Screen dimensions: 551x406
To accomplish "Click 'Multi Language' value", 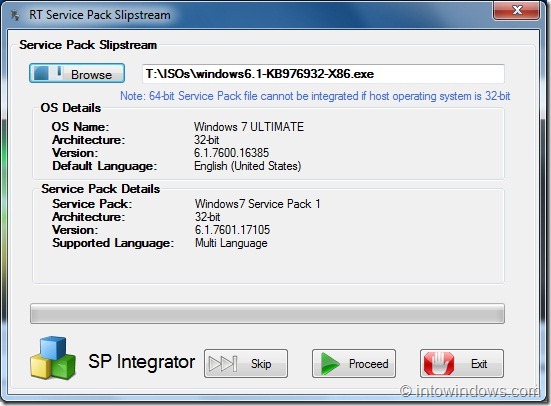I will point(231,243).
